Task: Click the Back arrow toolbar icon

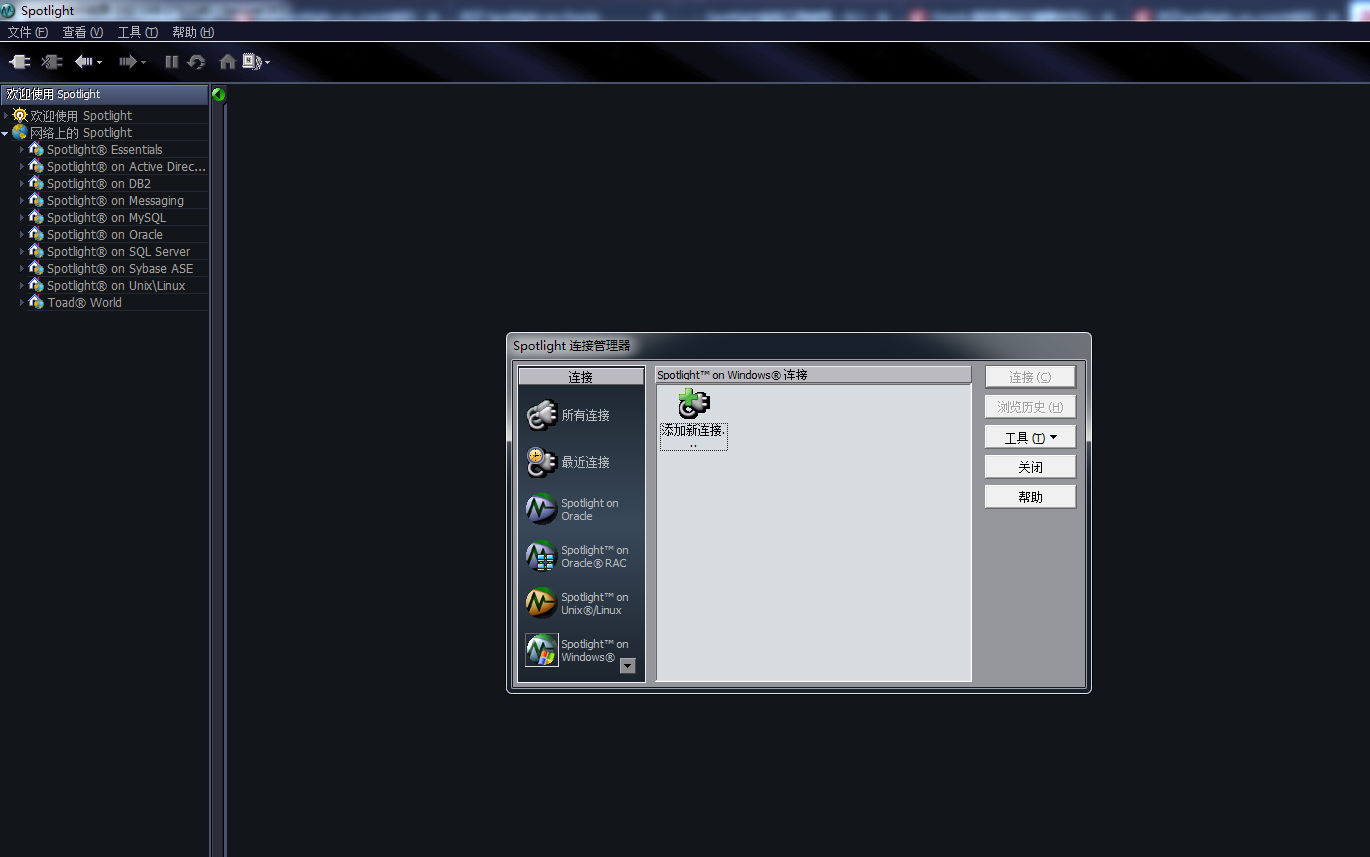Action: coord(84,62)
